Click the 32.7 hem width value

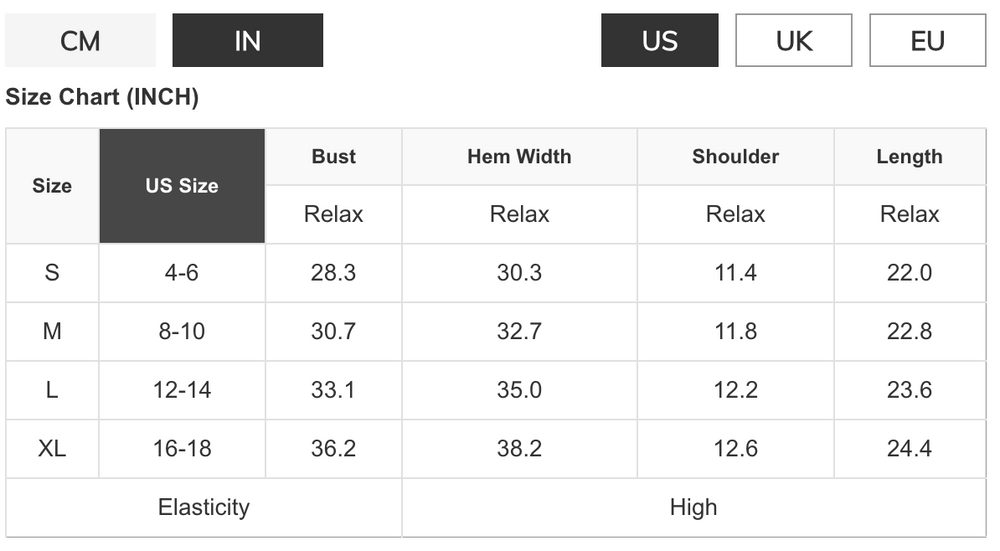click(519, 331)
